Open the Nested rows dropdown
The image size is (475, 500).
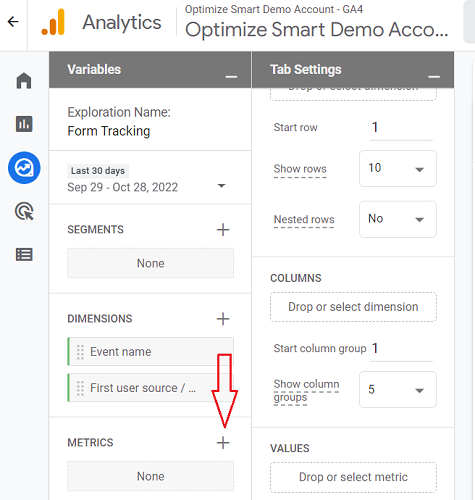398,219
